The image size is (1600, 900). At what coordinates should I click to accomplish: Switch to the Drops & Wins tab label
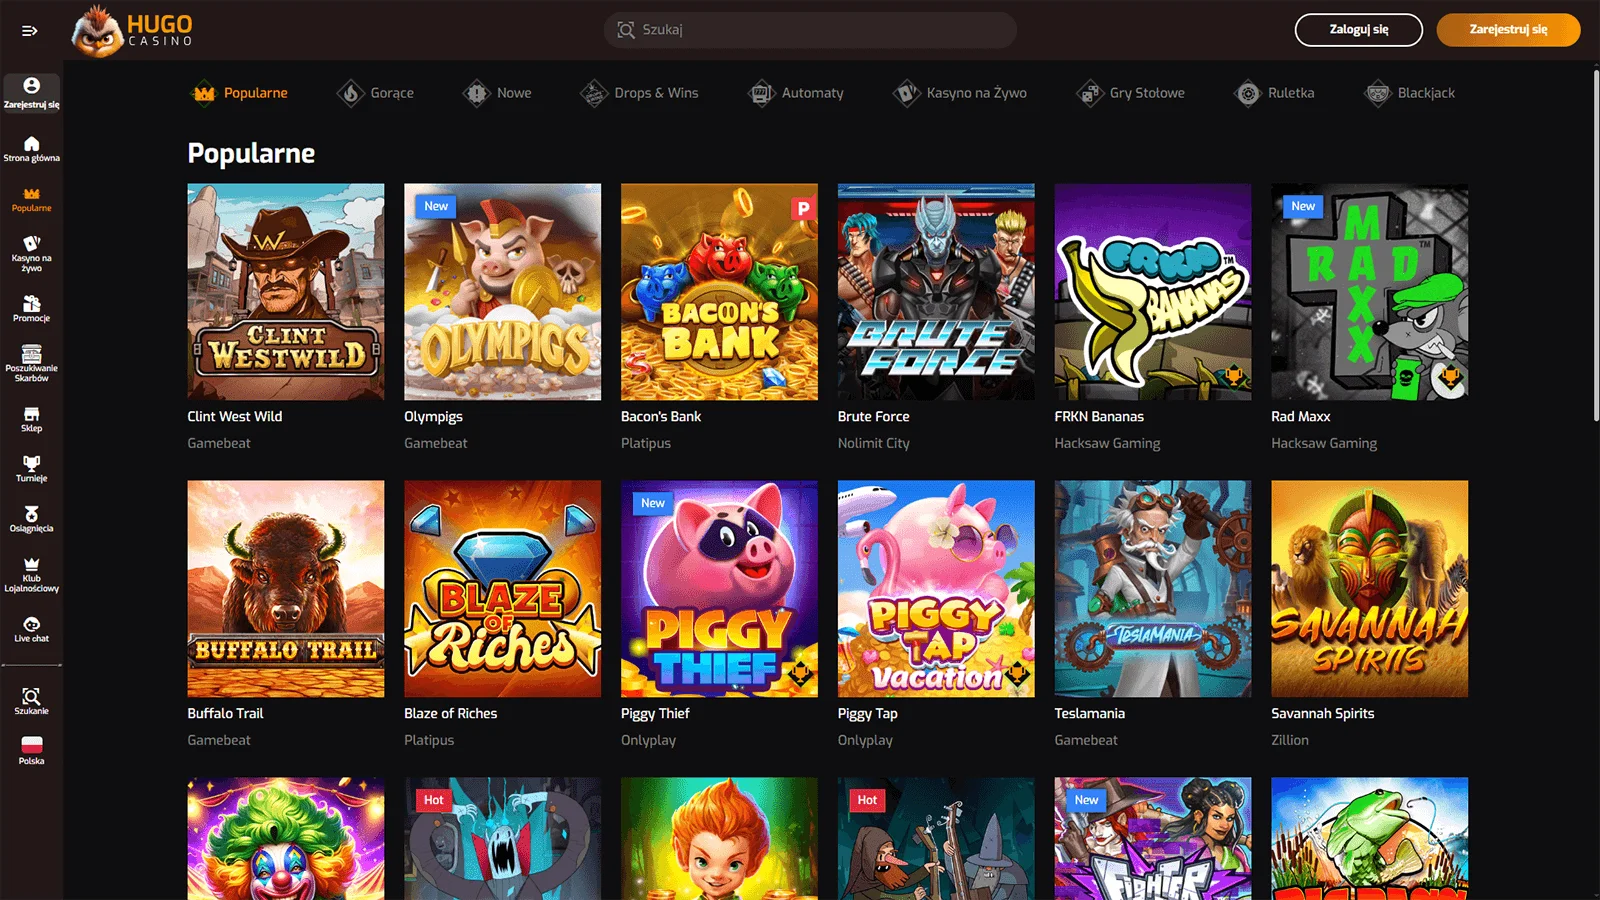pyautogui.click(x=656, y=93)
